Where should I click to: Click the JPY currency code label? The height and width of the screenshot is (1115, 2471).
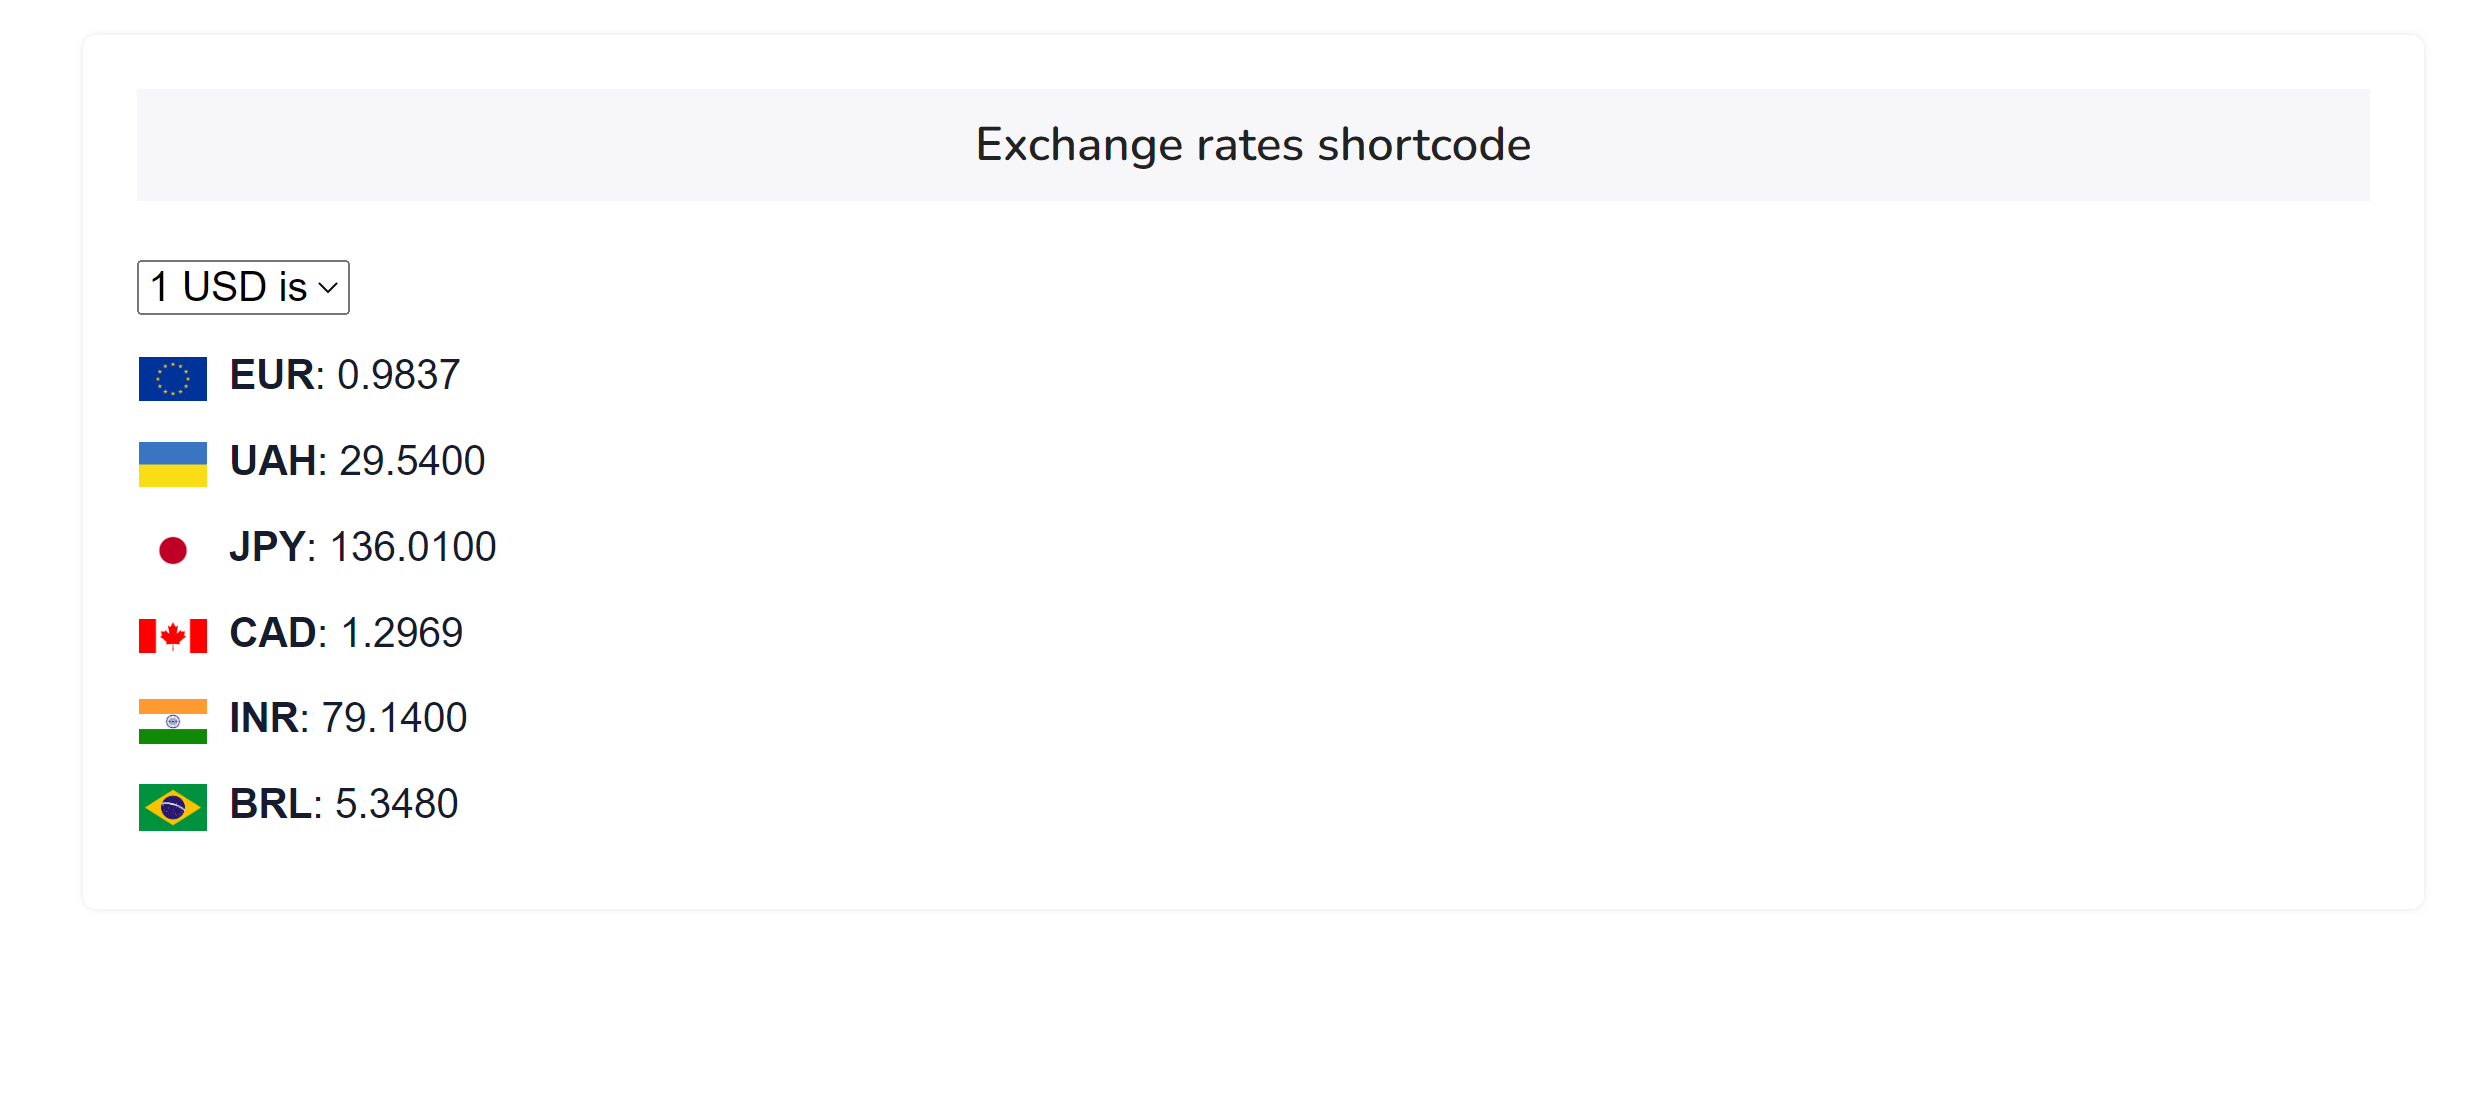tap(267, 547)
